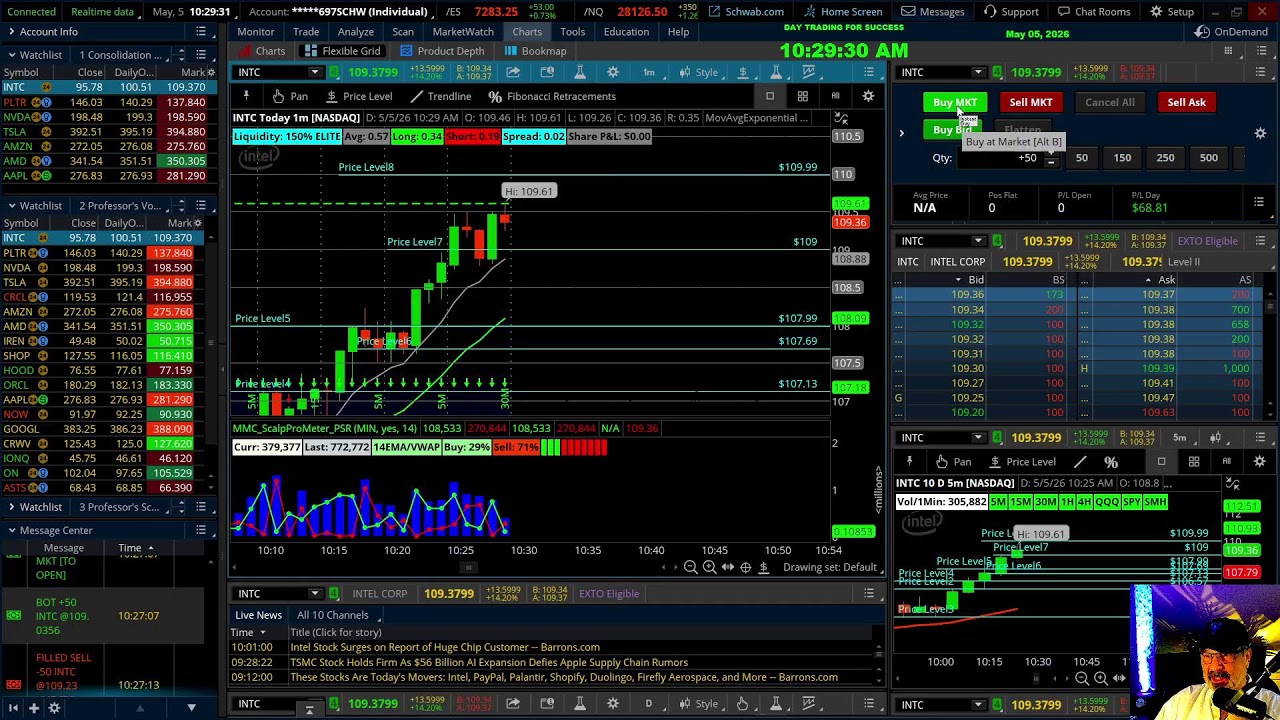Collapse the Account Info section
1280x720 pixels.
(x=11, y=32)
